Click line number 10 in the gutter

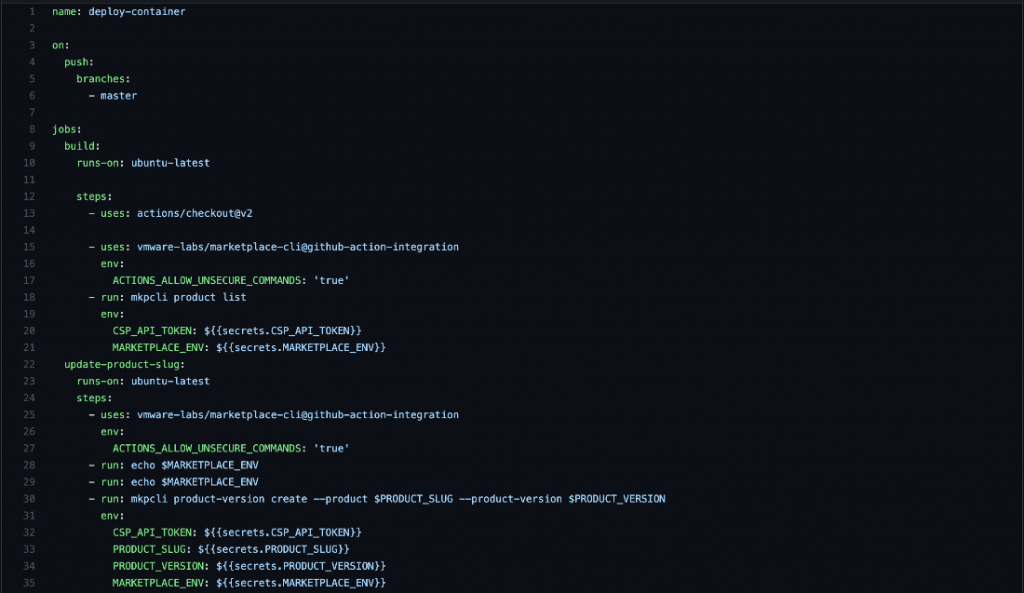(30, 163)
